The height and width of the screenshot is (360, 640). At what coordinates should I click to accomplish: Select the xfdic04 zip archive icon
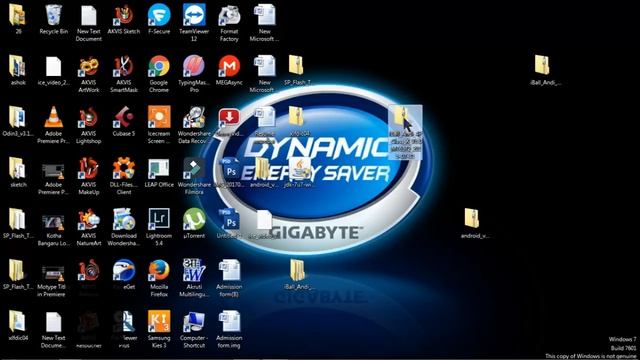(296, 117)
